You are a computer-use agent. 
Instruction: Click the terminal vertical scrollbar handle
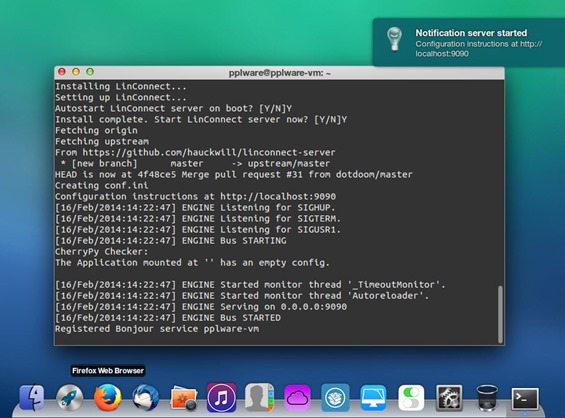pyautogui.click(x=500, y=314)
